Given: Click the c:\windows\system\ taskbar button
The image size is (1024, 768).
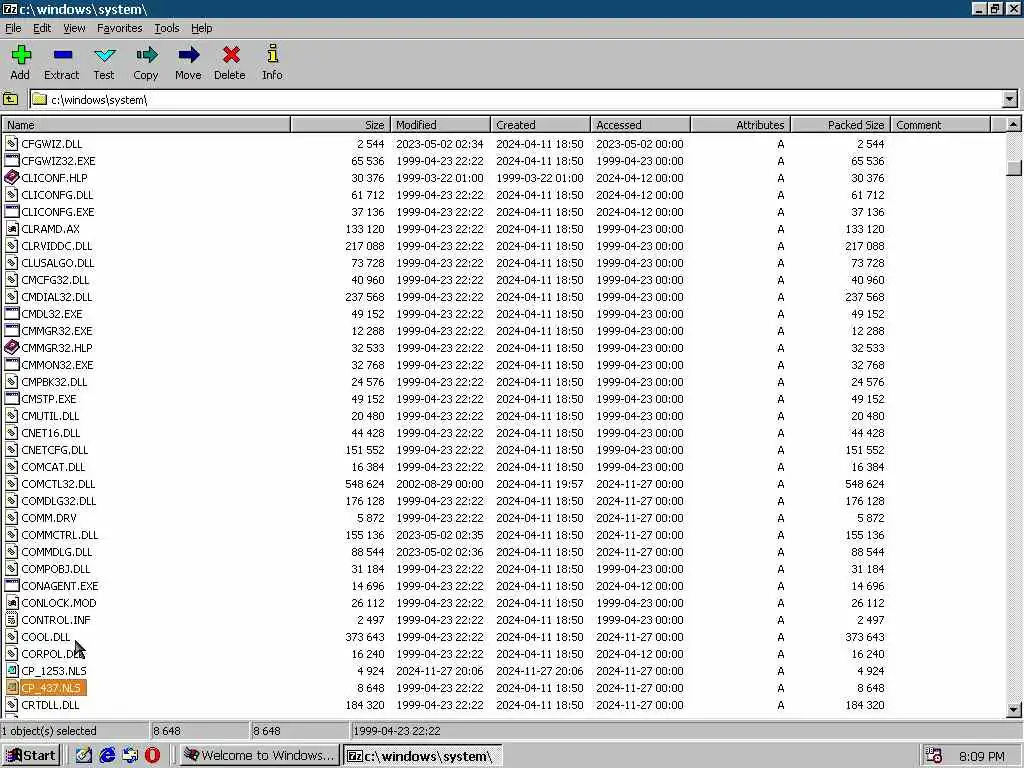Looking at the screenshot, I should [x=423, y=756].
